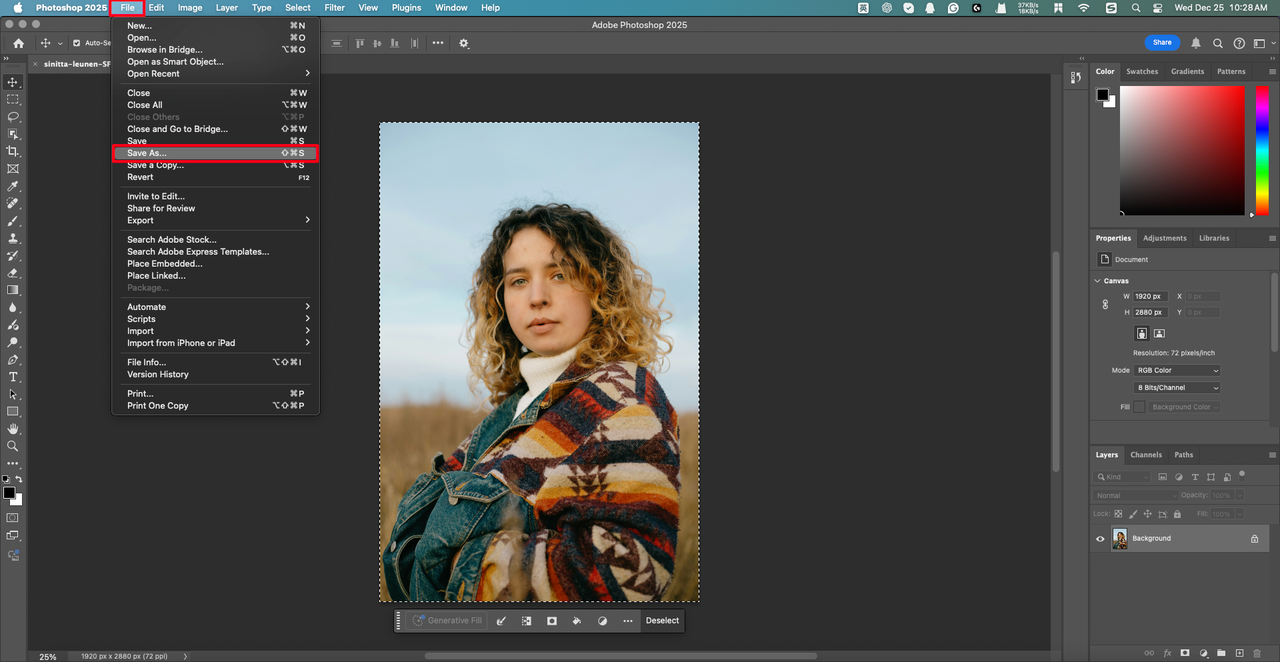1280x662 pixels.
Task: Select the Lasso tool
Action: 13,117
